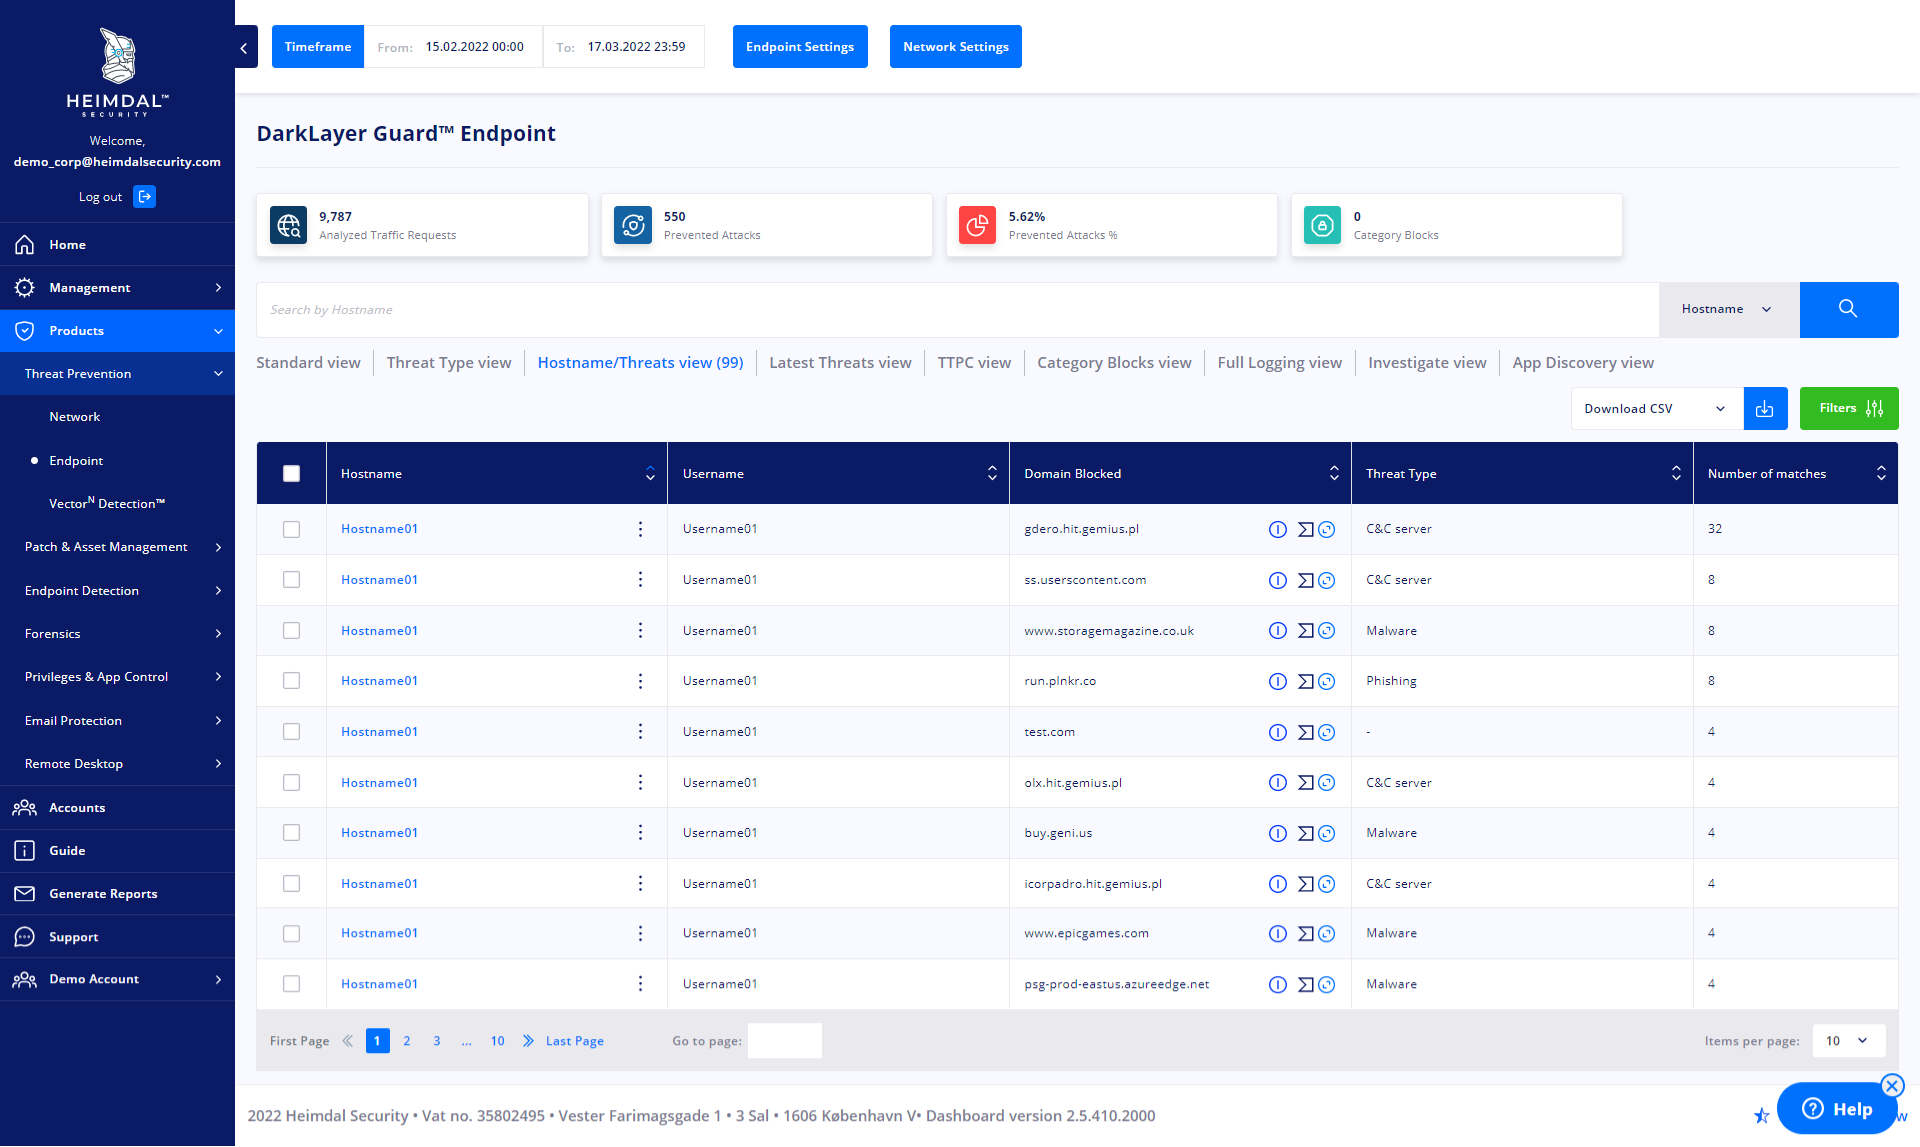Click the Endpoint Settings button
The width and height of the screenshot is (1920, 1147).
799,46
